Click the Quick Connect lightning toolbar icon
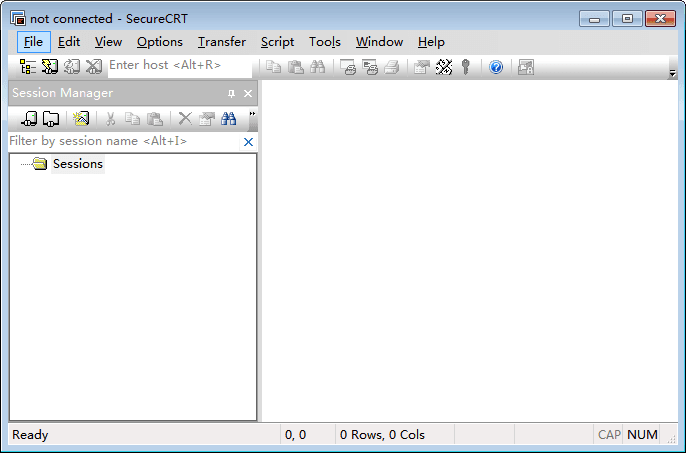This screenshot has width=686, height=453. (x=49, y=66)
